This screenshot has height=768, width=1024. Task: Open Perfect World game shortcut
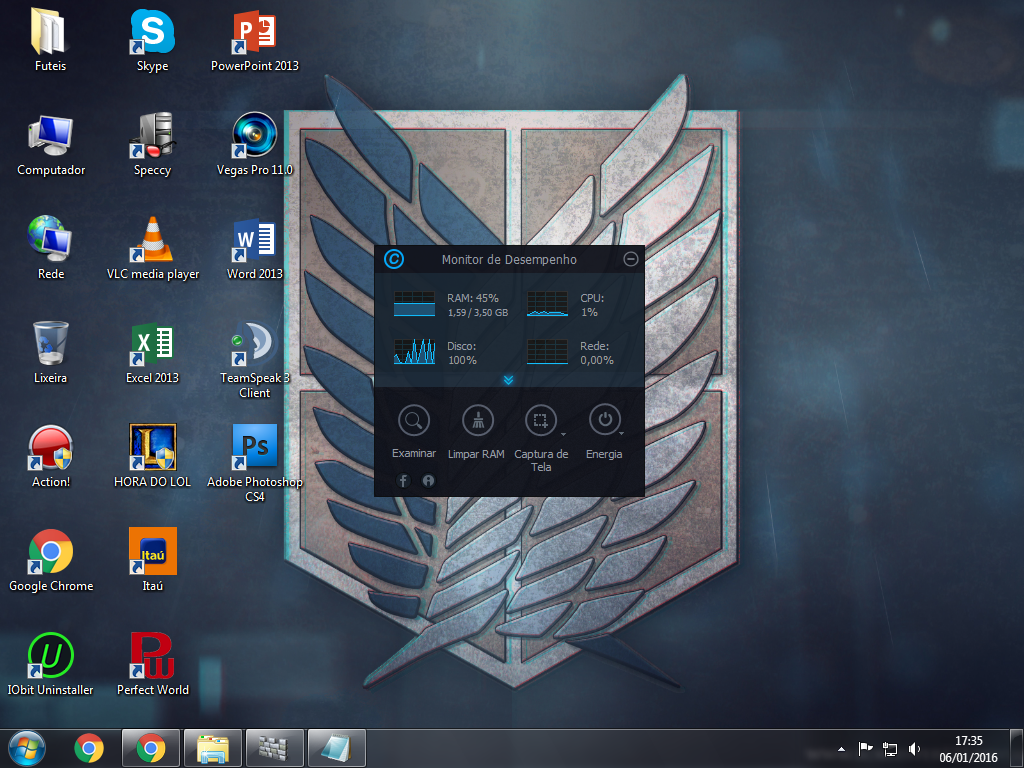pyautogui.click(x=152, y=664)
